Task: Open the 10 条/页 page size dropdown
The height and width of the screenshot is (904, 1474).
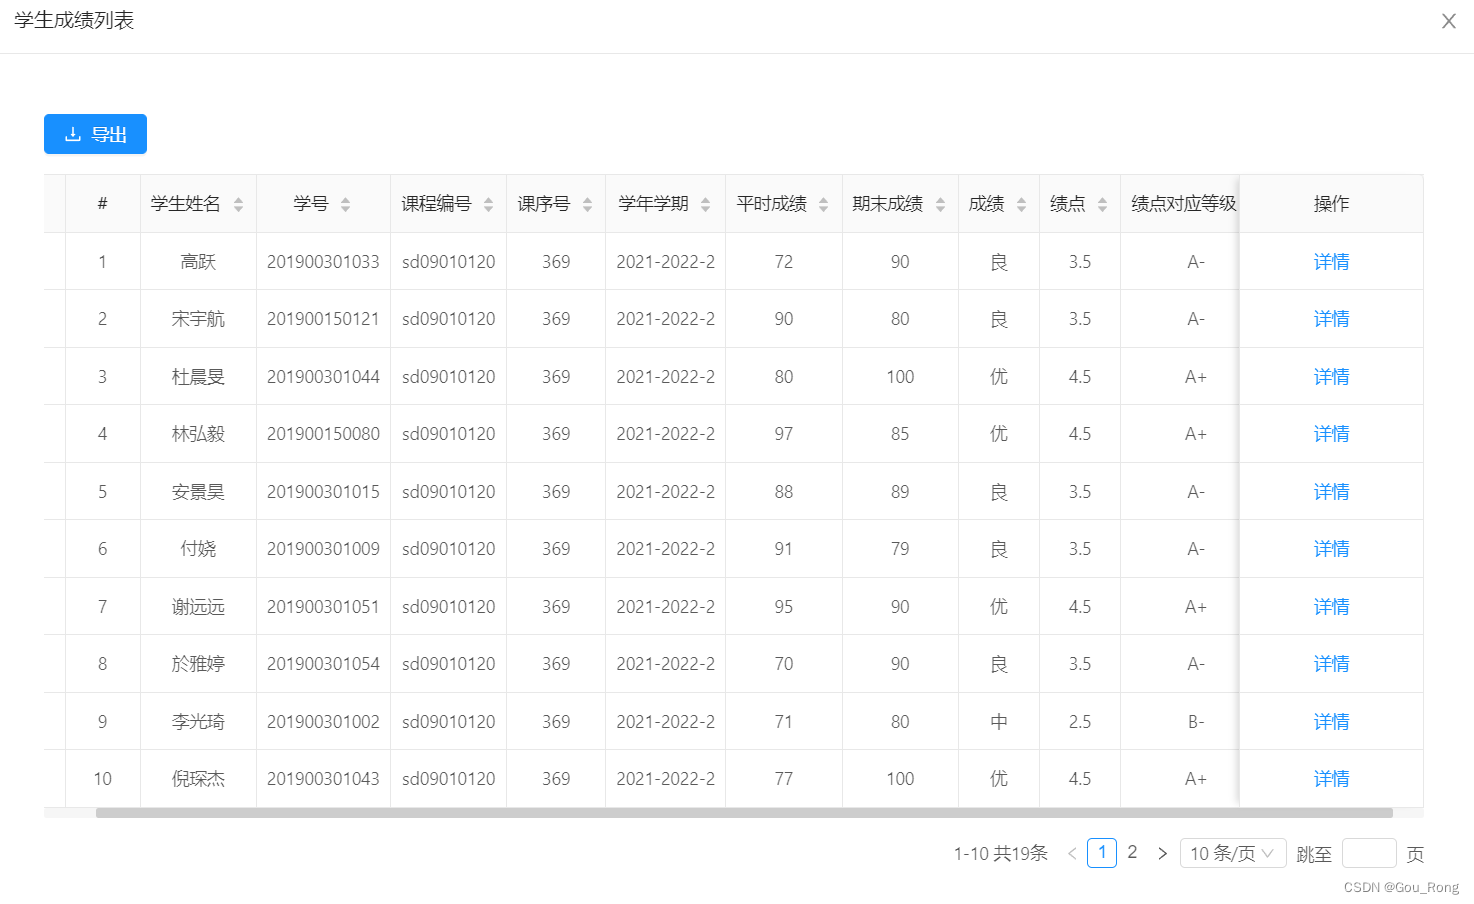Action: pyautogui.click(x=1232, y=853)
